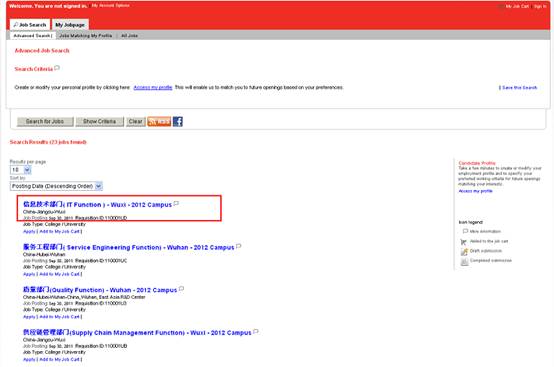Open the Results per page dropdown
The height and width of the screenshot is (367, 554).
point(20,170)
